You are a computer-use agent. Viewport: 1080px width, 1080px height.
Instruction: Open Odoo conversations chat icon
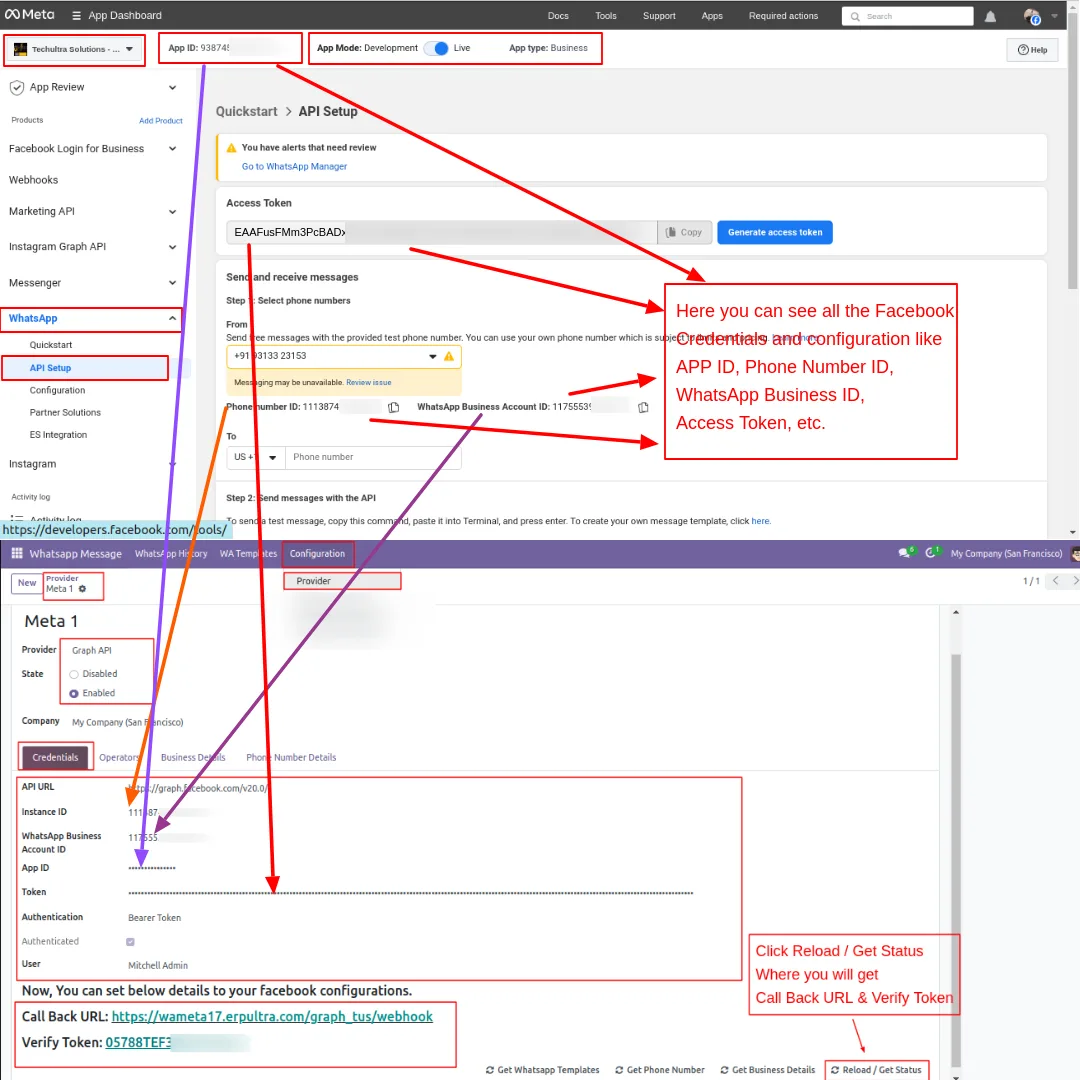(x=904, y=554)
